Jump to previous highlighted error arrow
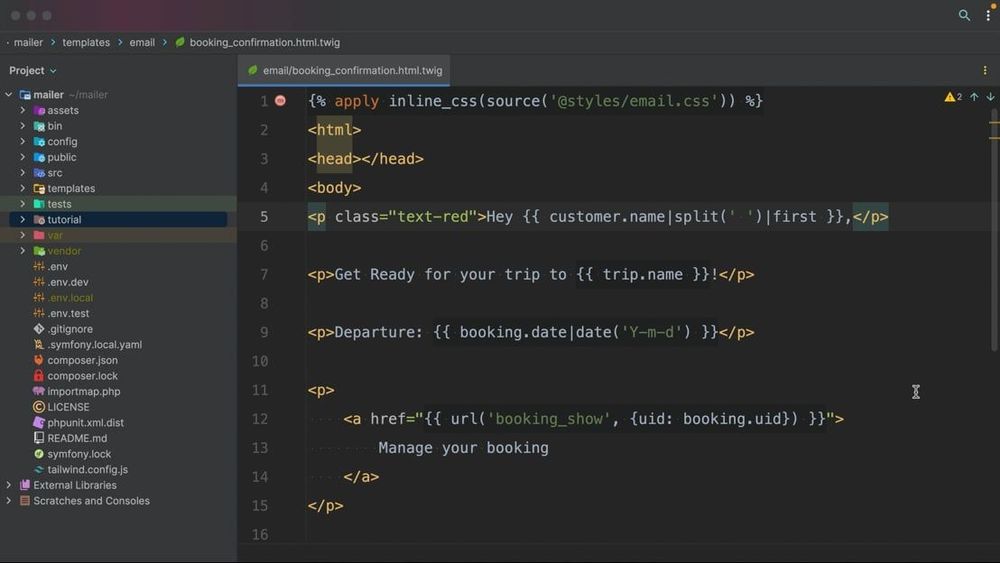 coord(974,97)
